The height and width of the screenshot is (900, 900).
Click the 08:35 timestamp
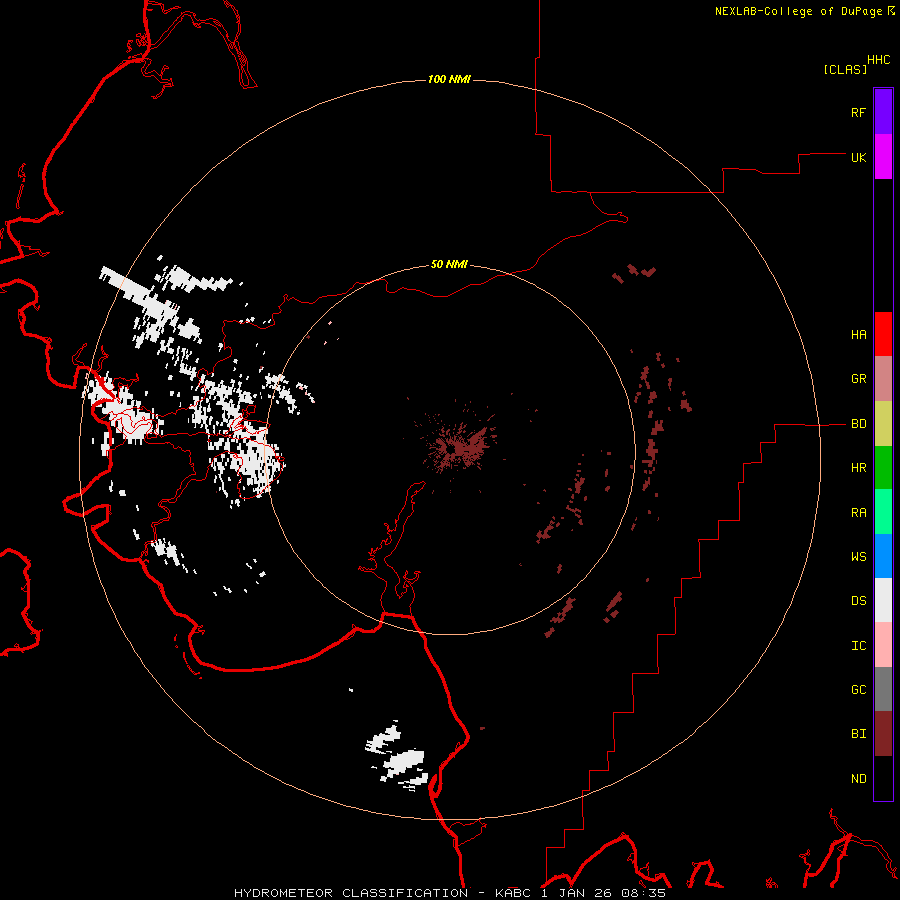click(x=642, y=893)
